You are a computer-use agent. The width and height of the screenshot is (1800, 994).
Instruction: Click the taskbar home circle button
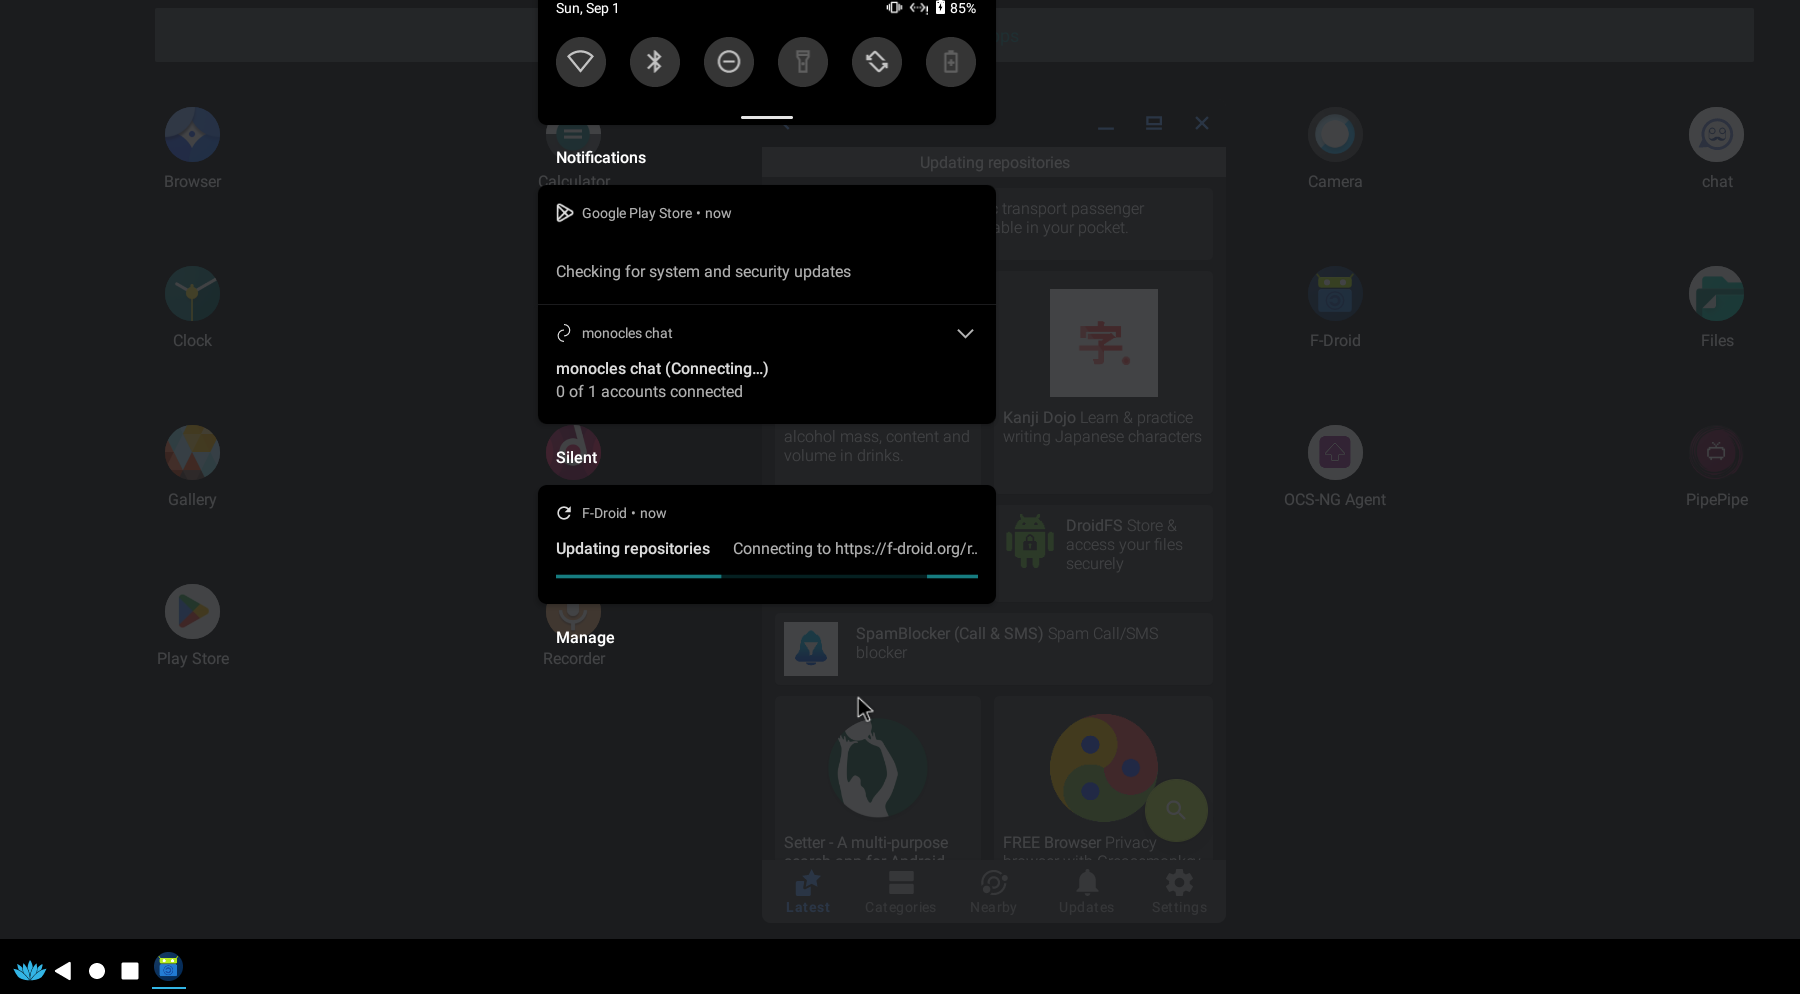point(97,970)
